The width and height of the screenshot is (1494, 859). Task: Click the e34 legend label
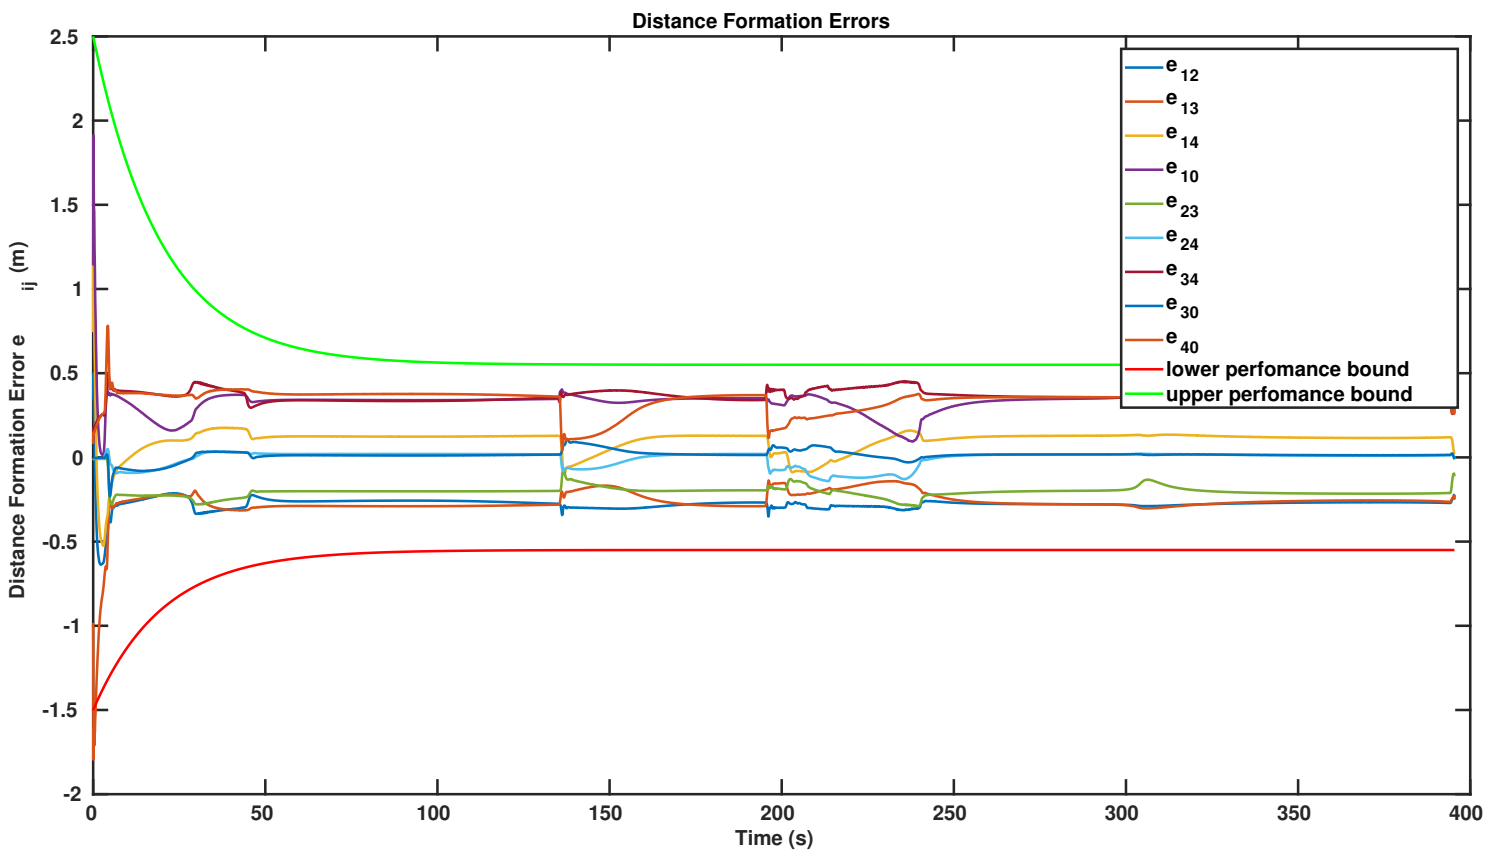coord(1181,272)
